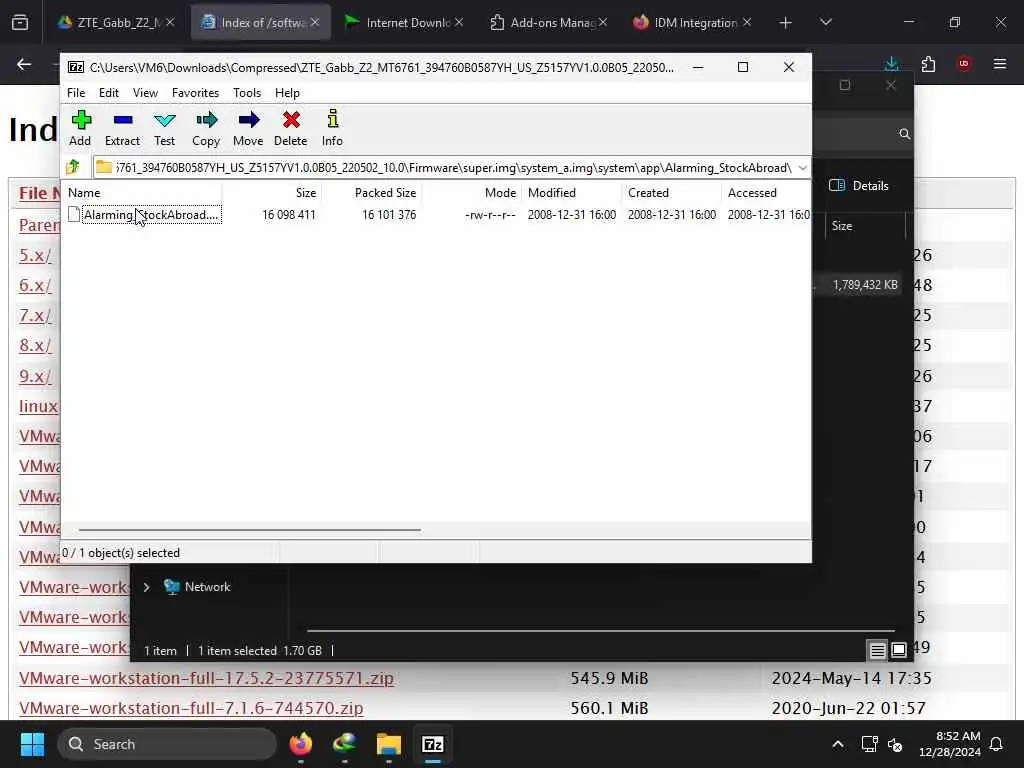The image size is (1024, 768).
Task: Open the 8.x/ directory link
Action: click(x=35, y=345)
